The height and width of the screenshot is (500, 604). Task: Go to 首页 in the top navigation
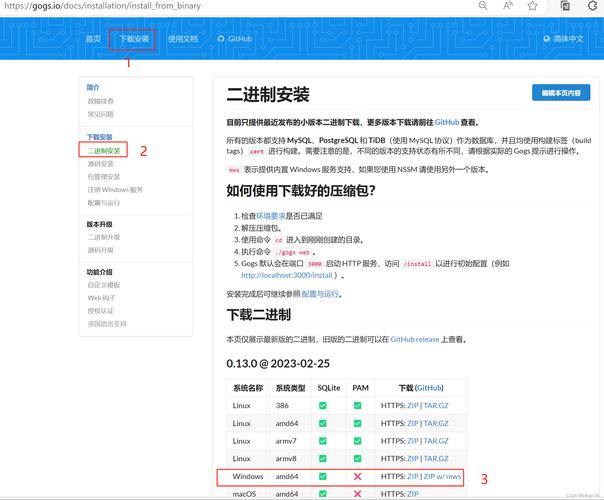click(x=93, y=39)
